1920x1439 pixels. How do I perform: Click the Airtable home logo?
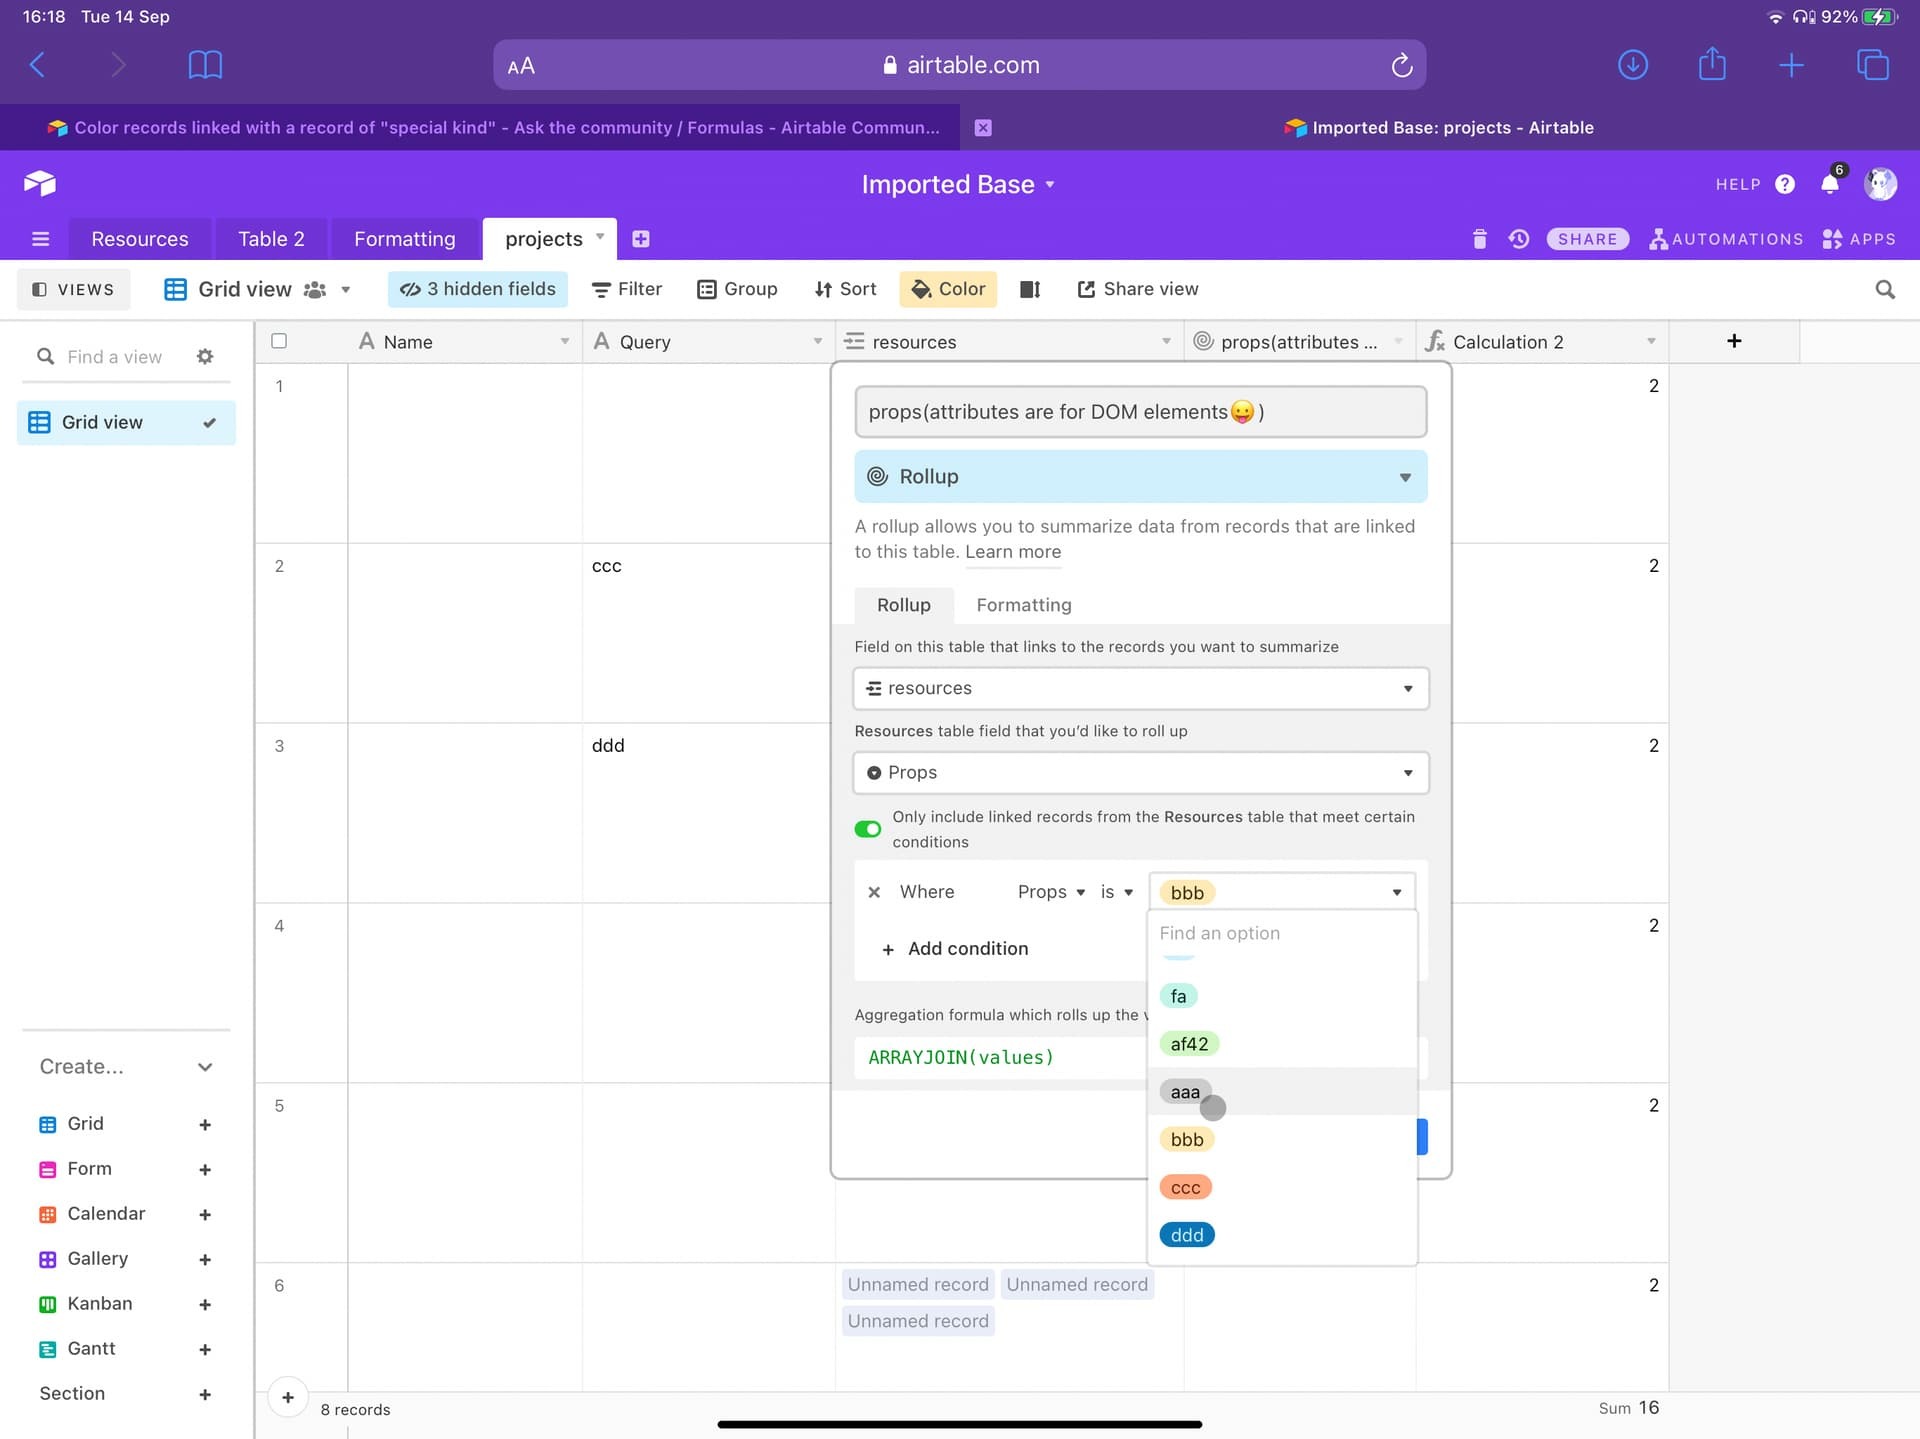tap(40, 183)
